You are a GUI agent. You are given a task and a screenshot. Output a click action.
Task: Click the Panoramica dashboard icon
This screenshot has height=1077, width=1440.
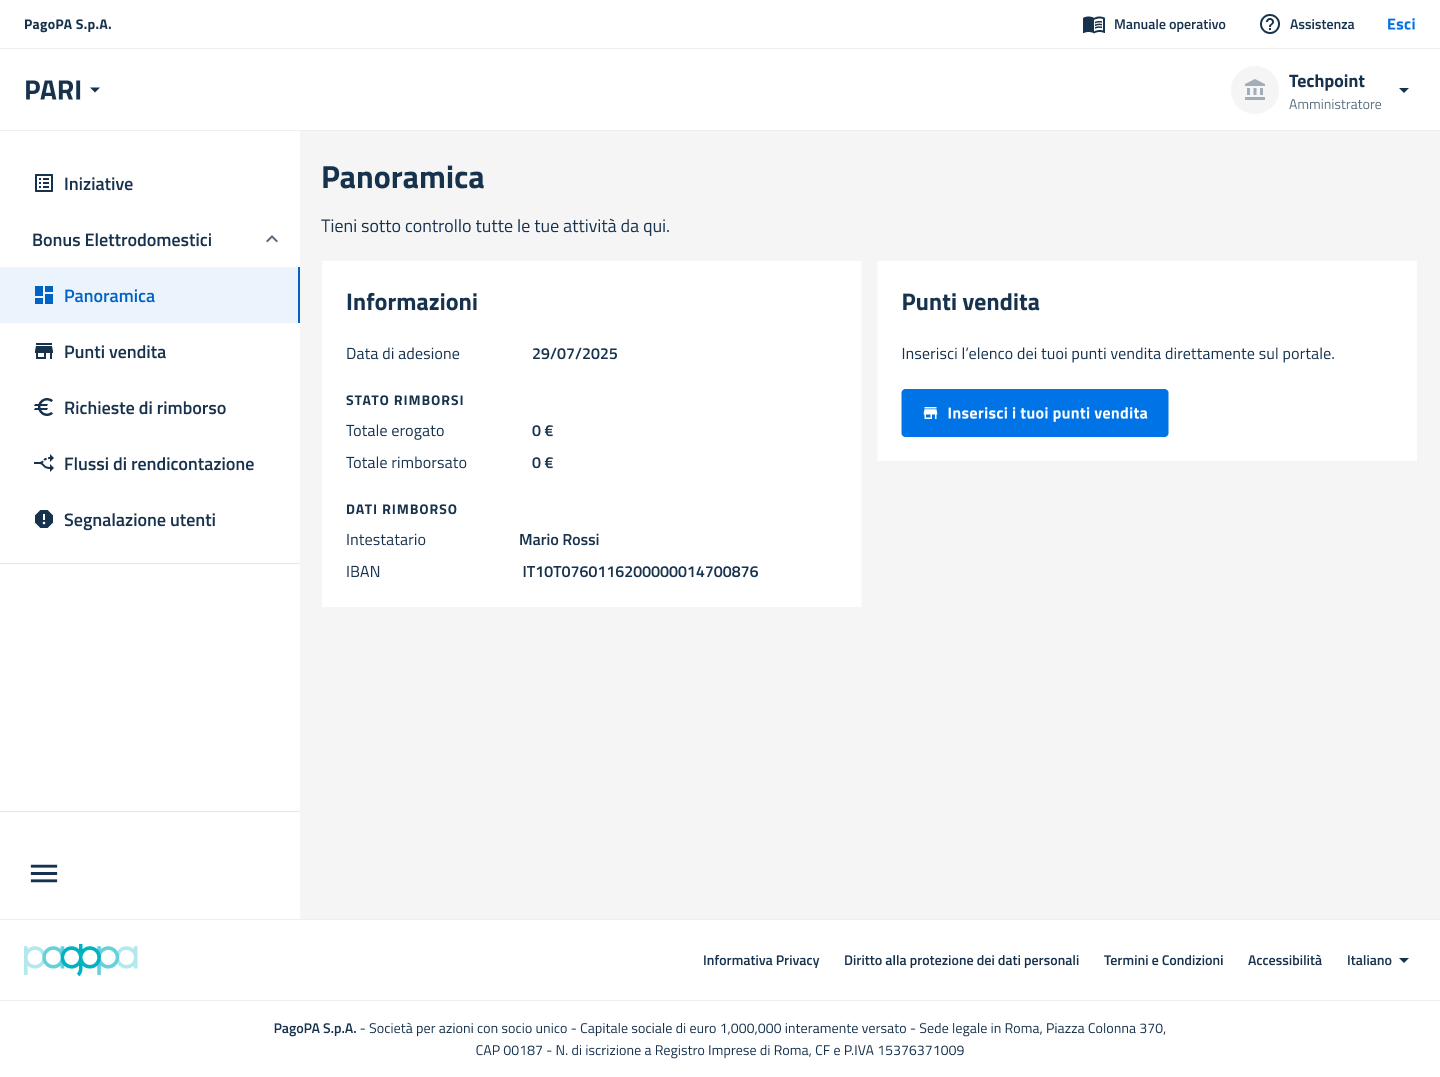(44, 295)
